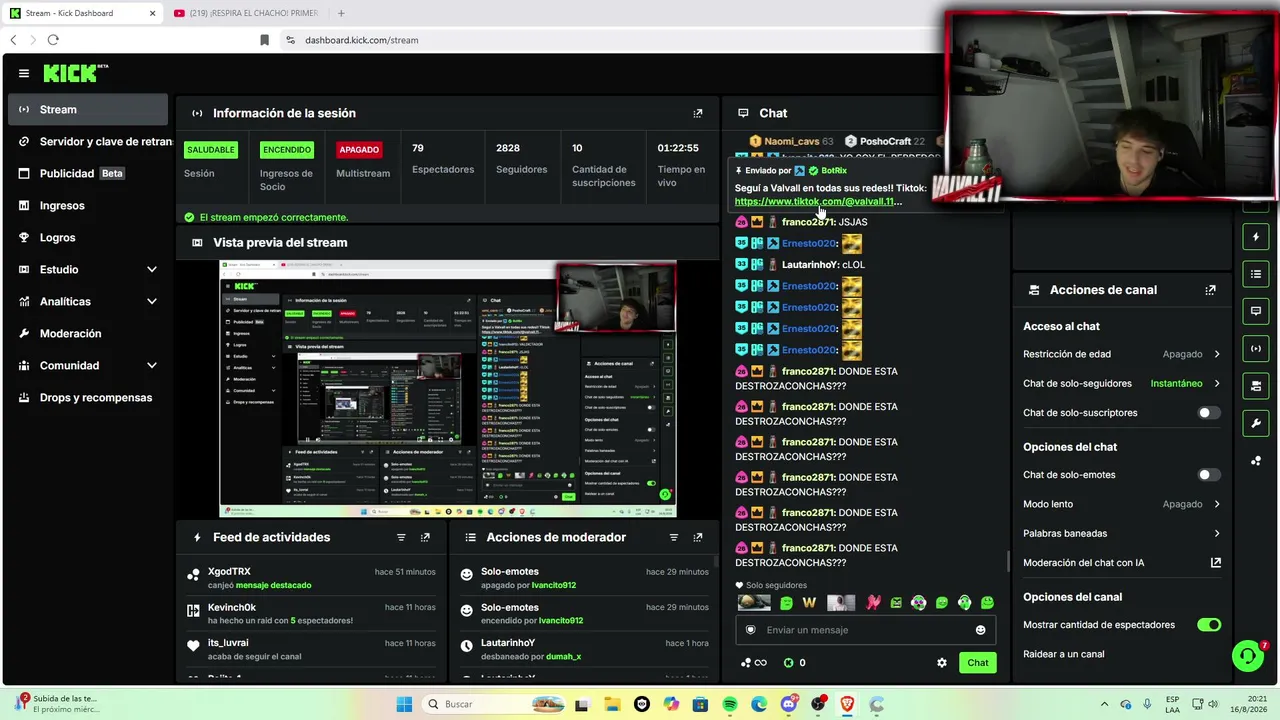Click Moderación del chat con IA

click(x=1083, y=562)
